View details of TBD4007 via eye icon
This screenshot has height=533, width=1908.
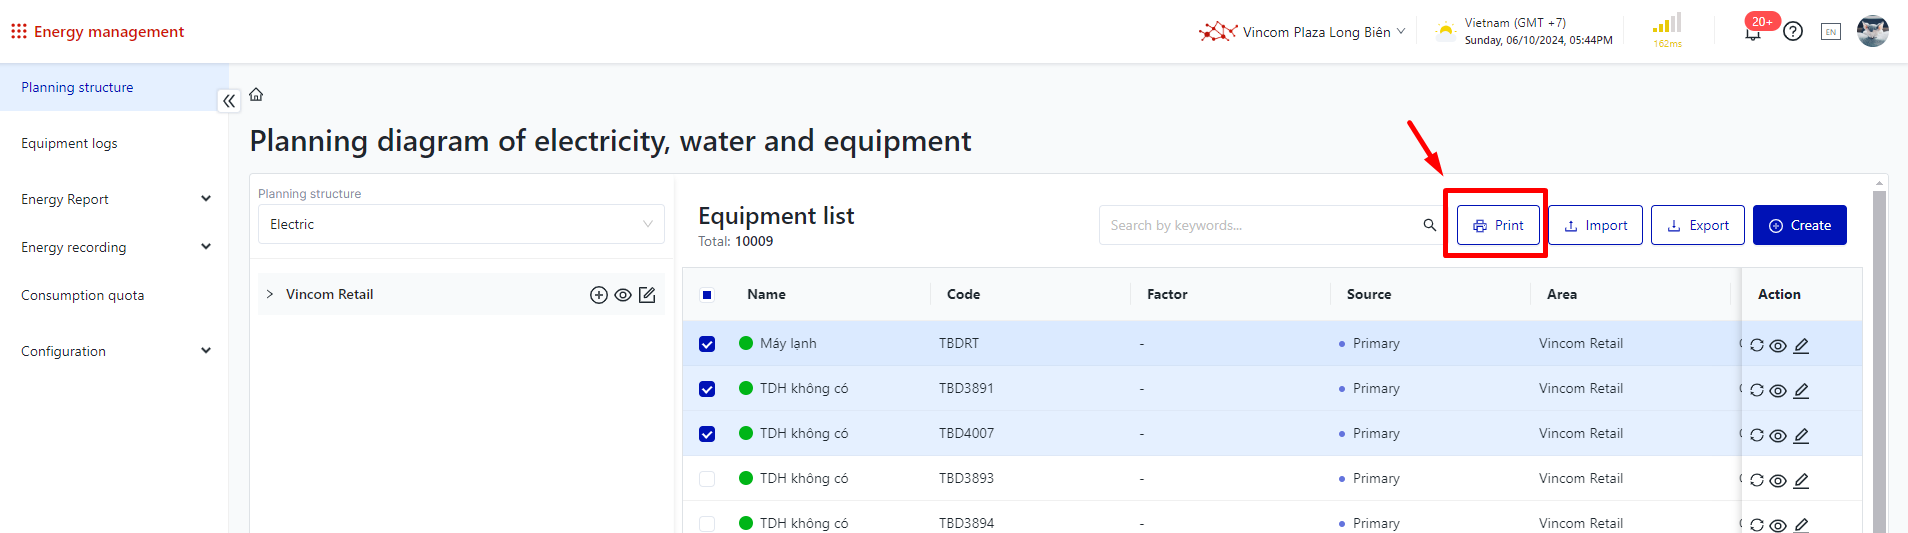tap(1778, 436)
